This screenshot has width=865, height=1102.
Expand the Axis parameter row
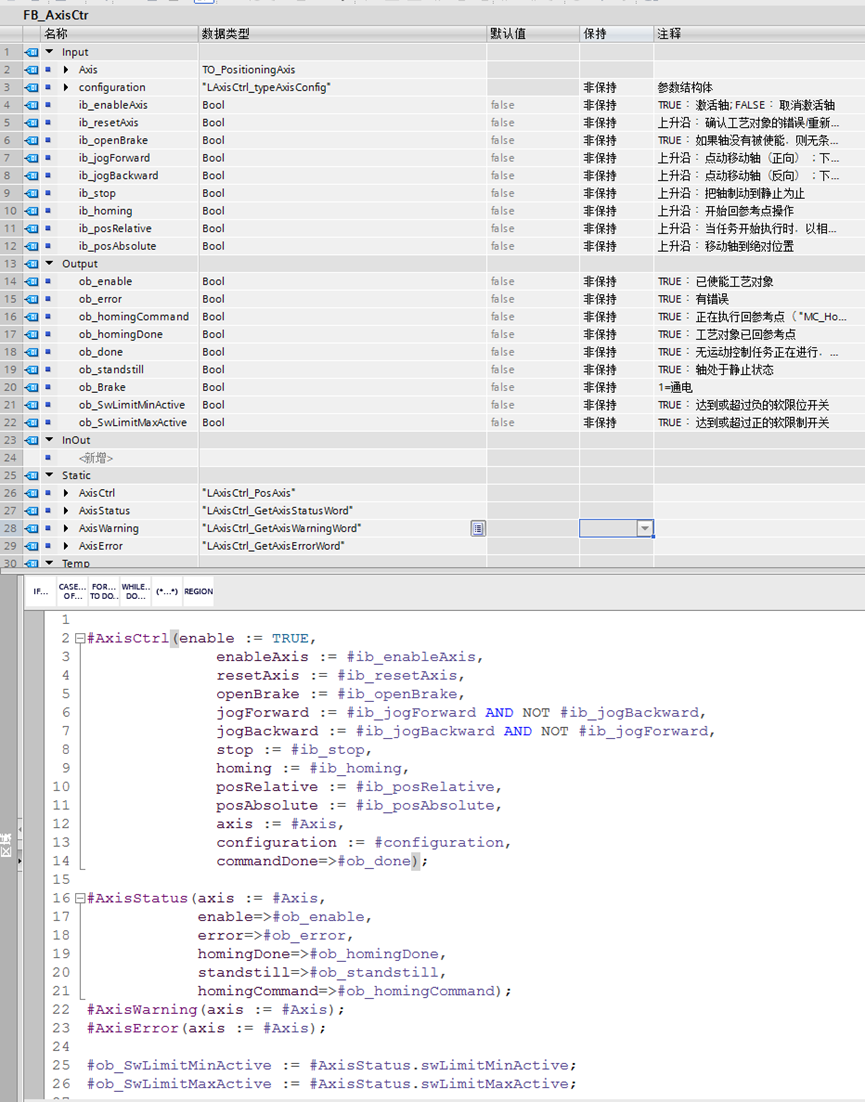(x=66, y=70)
